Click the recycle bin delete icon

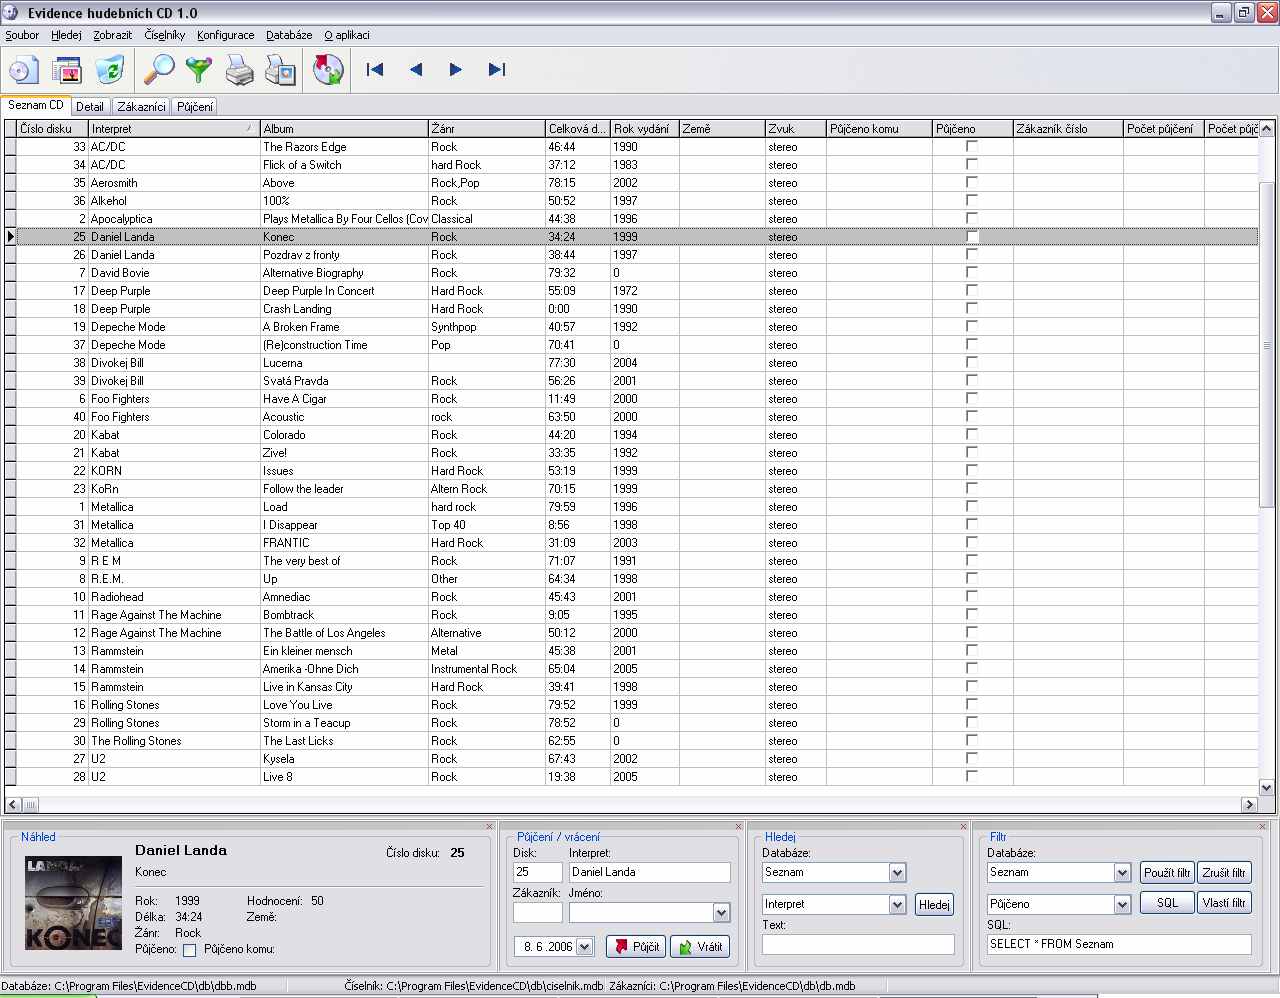click(109, 70)
